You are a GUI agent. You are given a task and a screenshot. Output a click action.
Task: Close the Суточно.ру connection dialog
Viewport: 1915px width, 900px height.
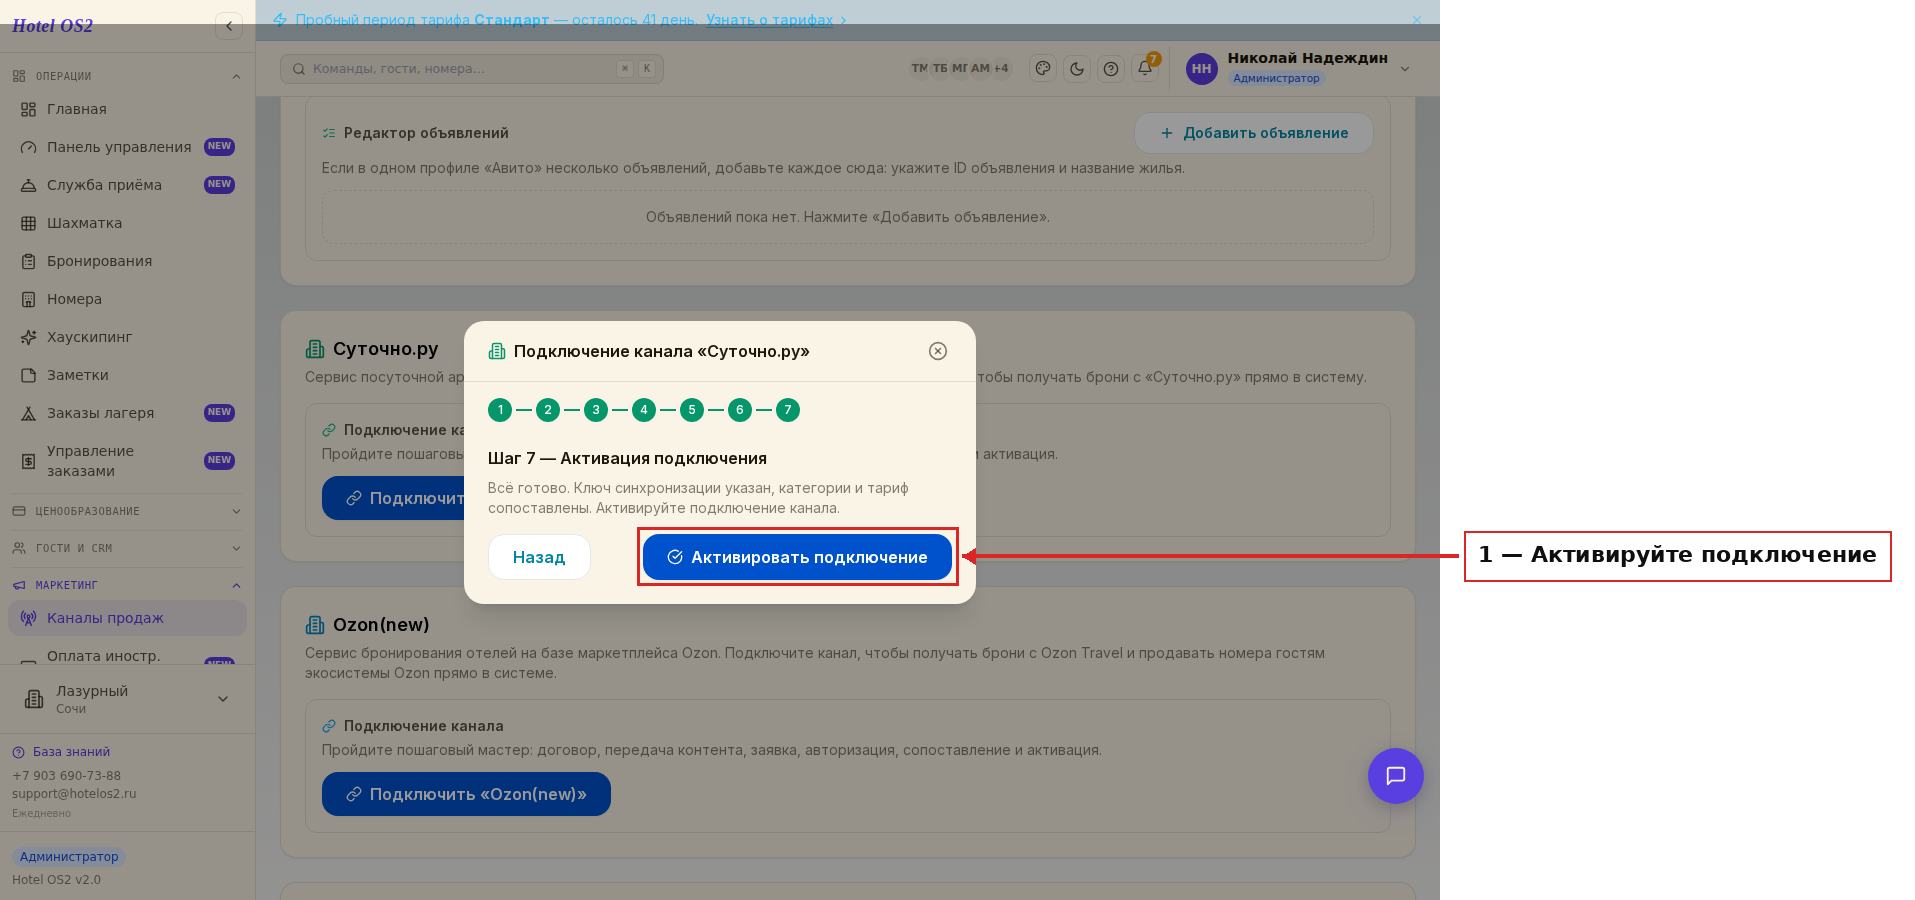tap(938, 351)
